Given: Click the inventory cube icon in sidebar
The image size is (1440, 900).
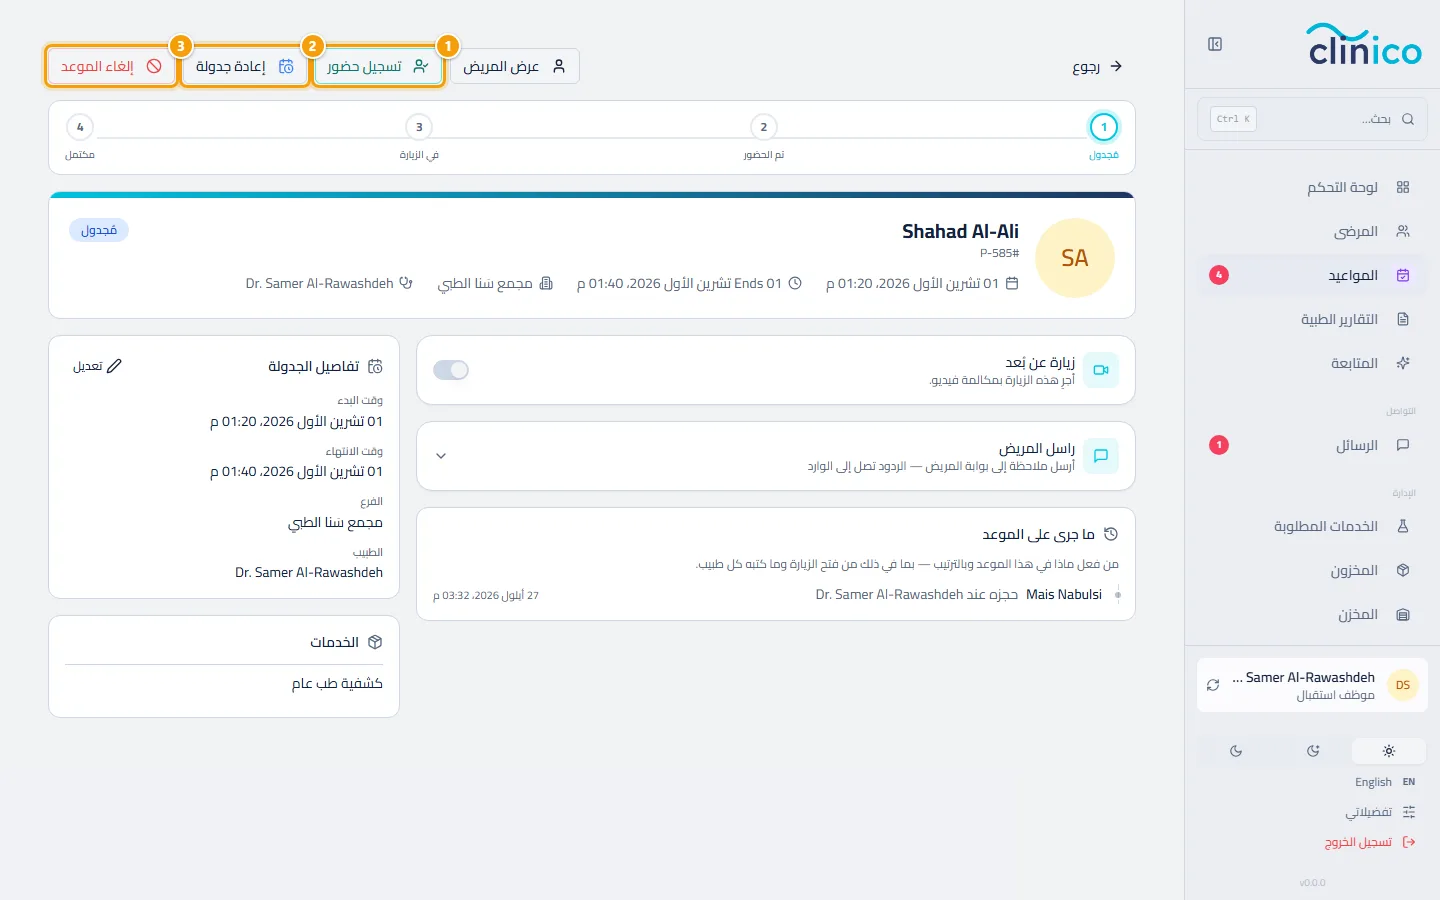Looking at the screenshot, I should [x=1403, y=570].
